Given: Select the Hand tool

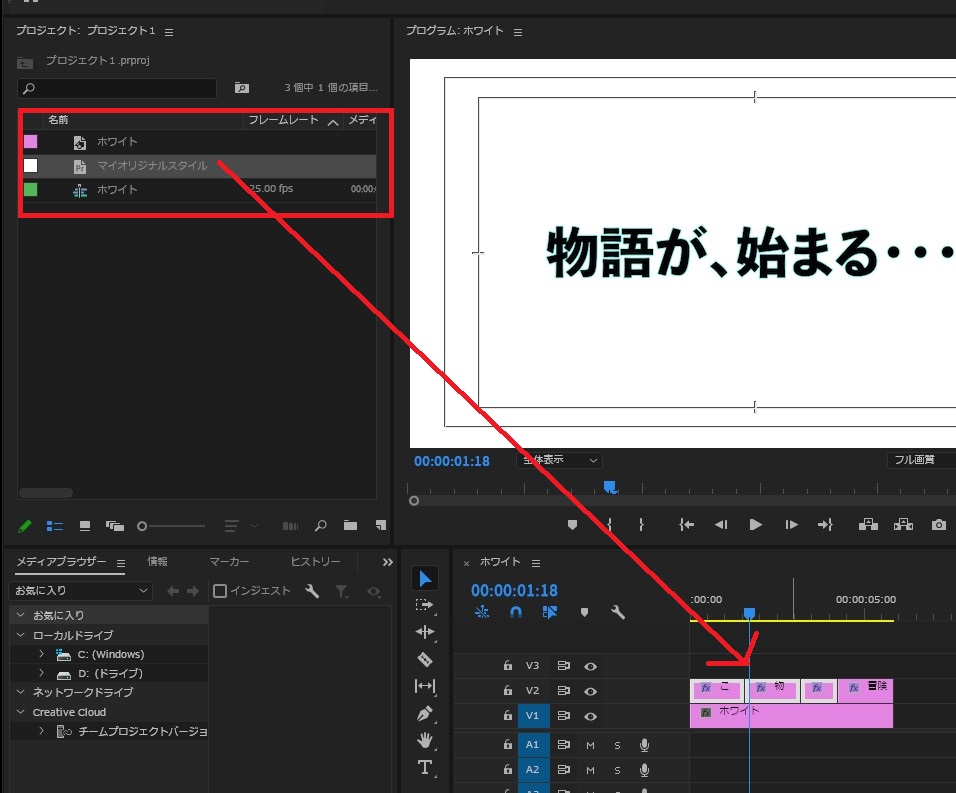Looking at the screenshot, I should (x=425, y=741).
